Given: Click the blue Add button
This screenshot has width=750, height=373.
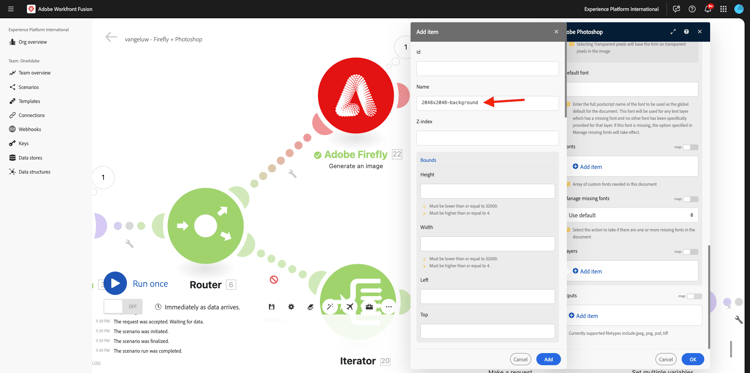Looking at the screenshot, I should 548,359.
